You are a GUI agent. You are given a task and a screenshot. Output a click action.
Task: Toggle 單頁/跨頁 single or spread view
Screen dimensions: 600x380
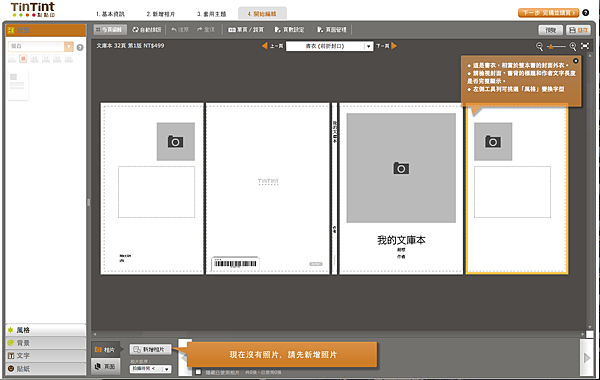[x=246, y=29]
